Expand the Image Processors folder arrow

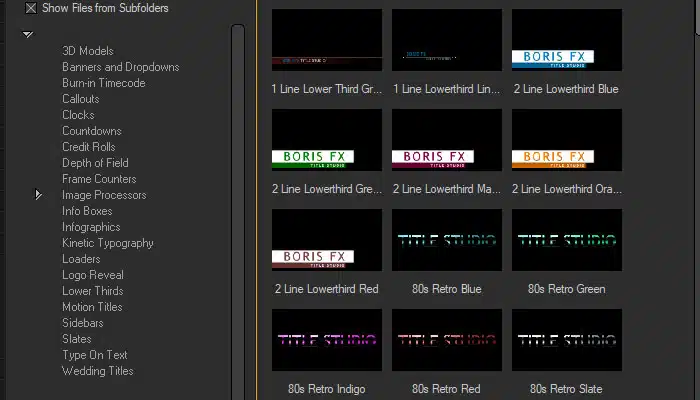pyautogui.click(x=38, y=195)
